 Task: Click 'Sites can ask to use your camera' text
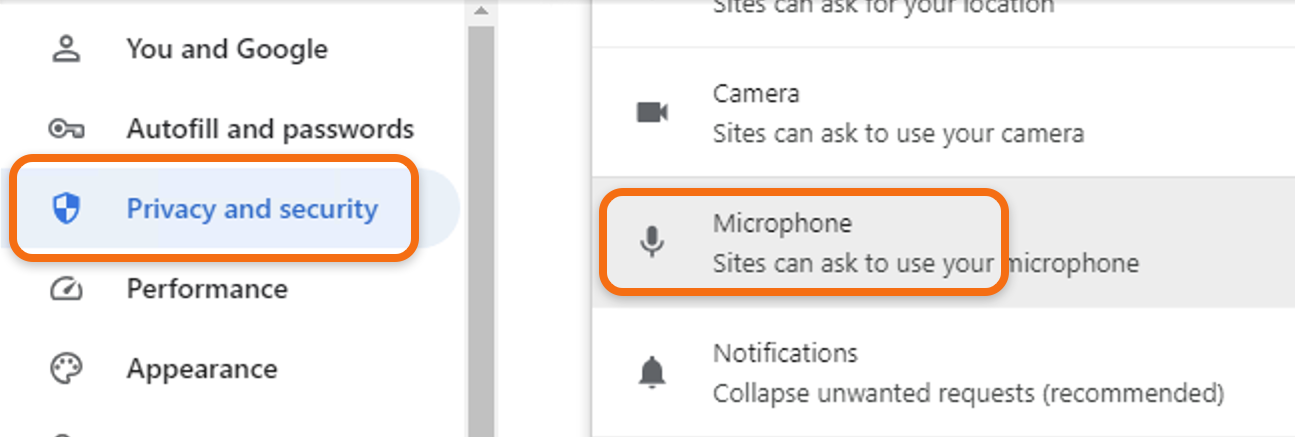[x=898, y=133]
